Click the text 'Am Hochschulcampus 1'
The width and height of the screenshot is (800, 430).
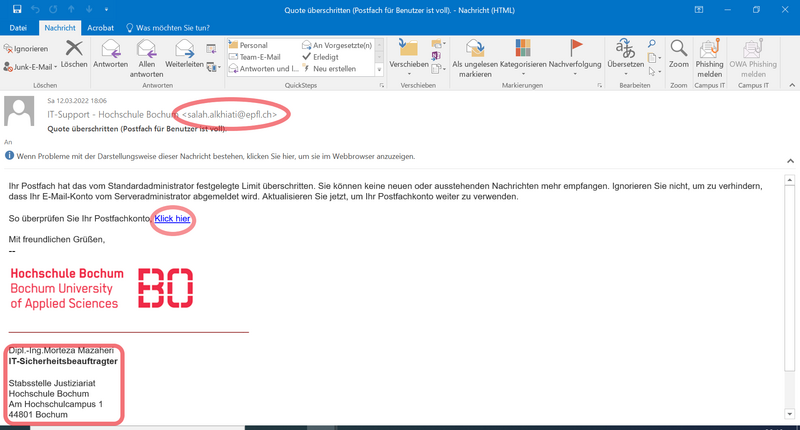pos(56,404)
